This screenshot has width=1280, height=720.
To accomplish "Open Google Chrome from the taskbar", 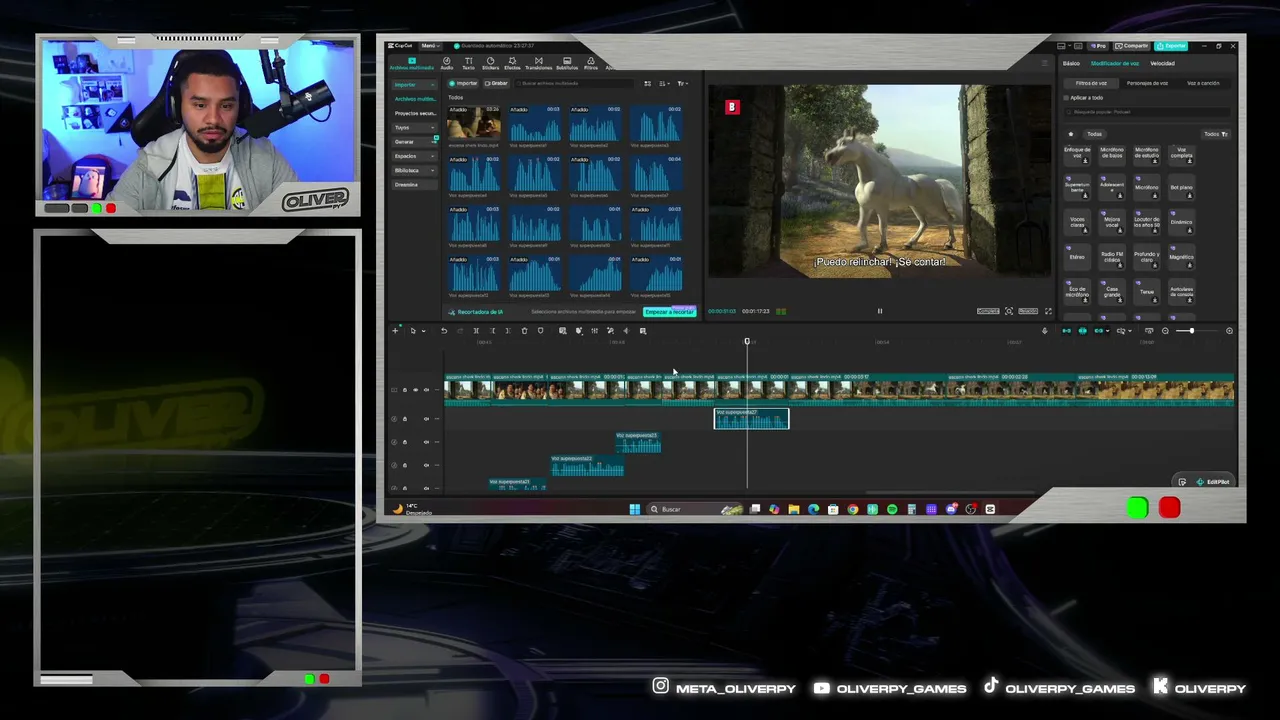I will click(852, 509).
